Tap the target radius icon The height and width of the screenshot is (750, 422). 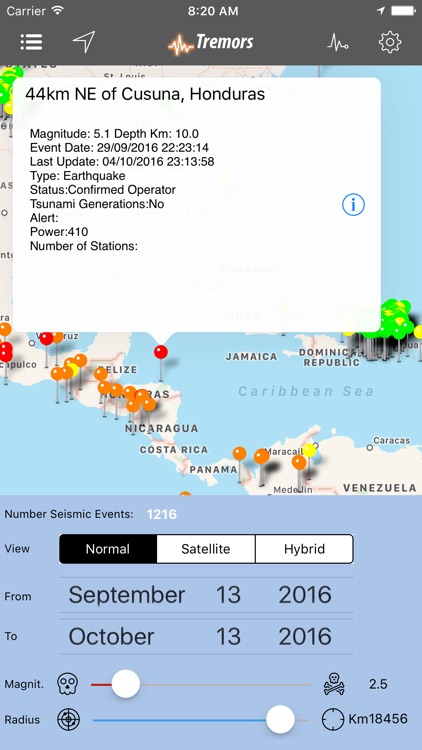[x=68, y=719]
